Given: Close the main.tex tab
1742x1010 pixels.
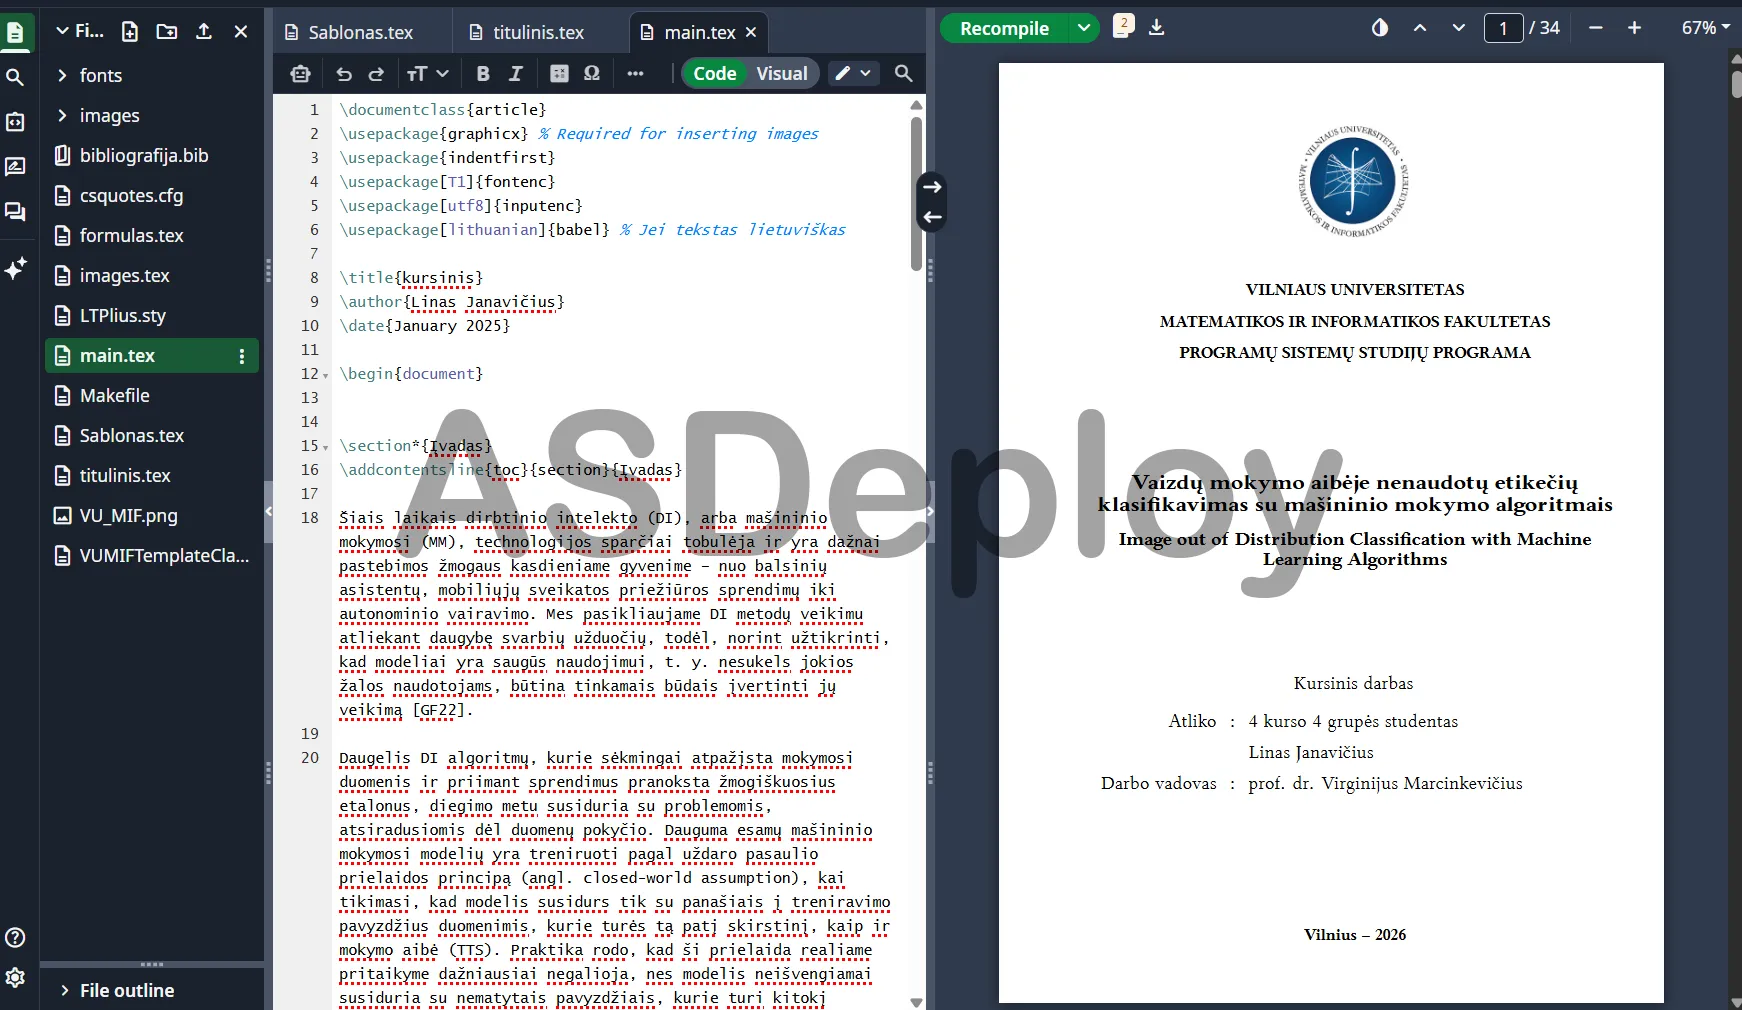Looking at the screenshot, I should [x=751, y=32].
